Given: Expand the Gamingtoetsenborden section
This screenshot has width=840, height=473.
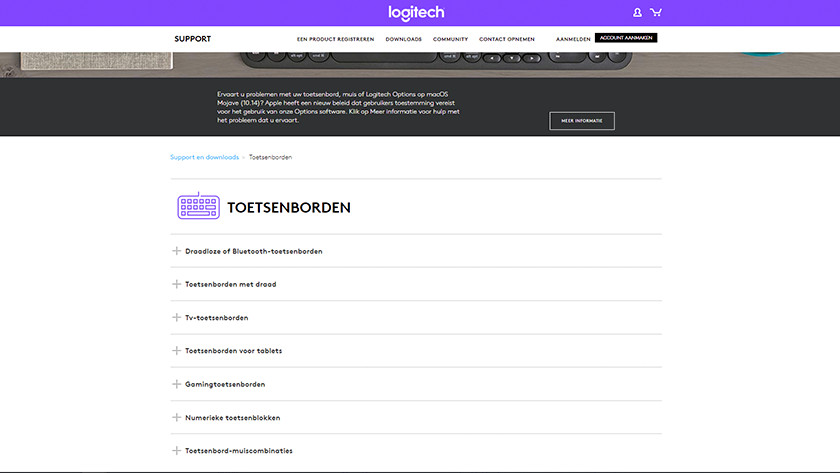Looking at the screenshot, I should tap(225, 384).
